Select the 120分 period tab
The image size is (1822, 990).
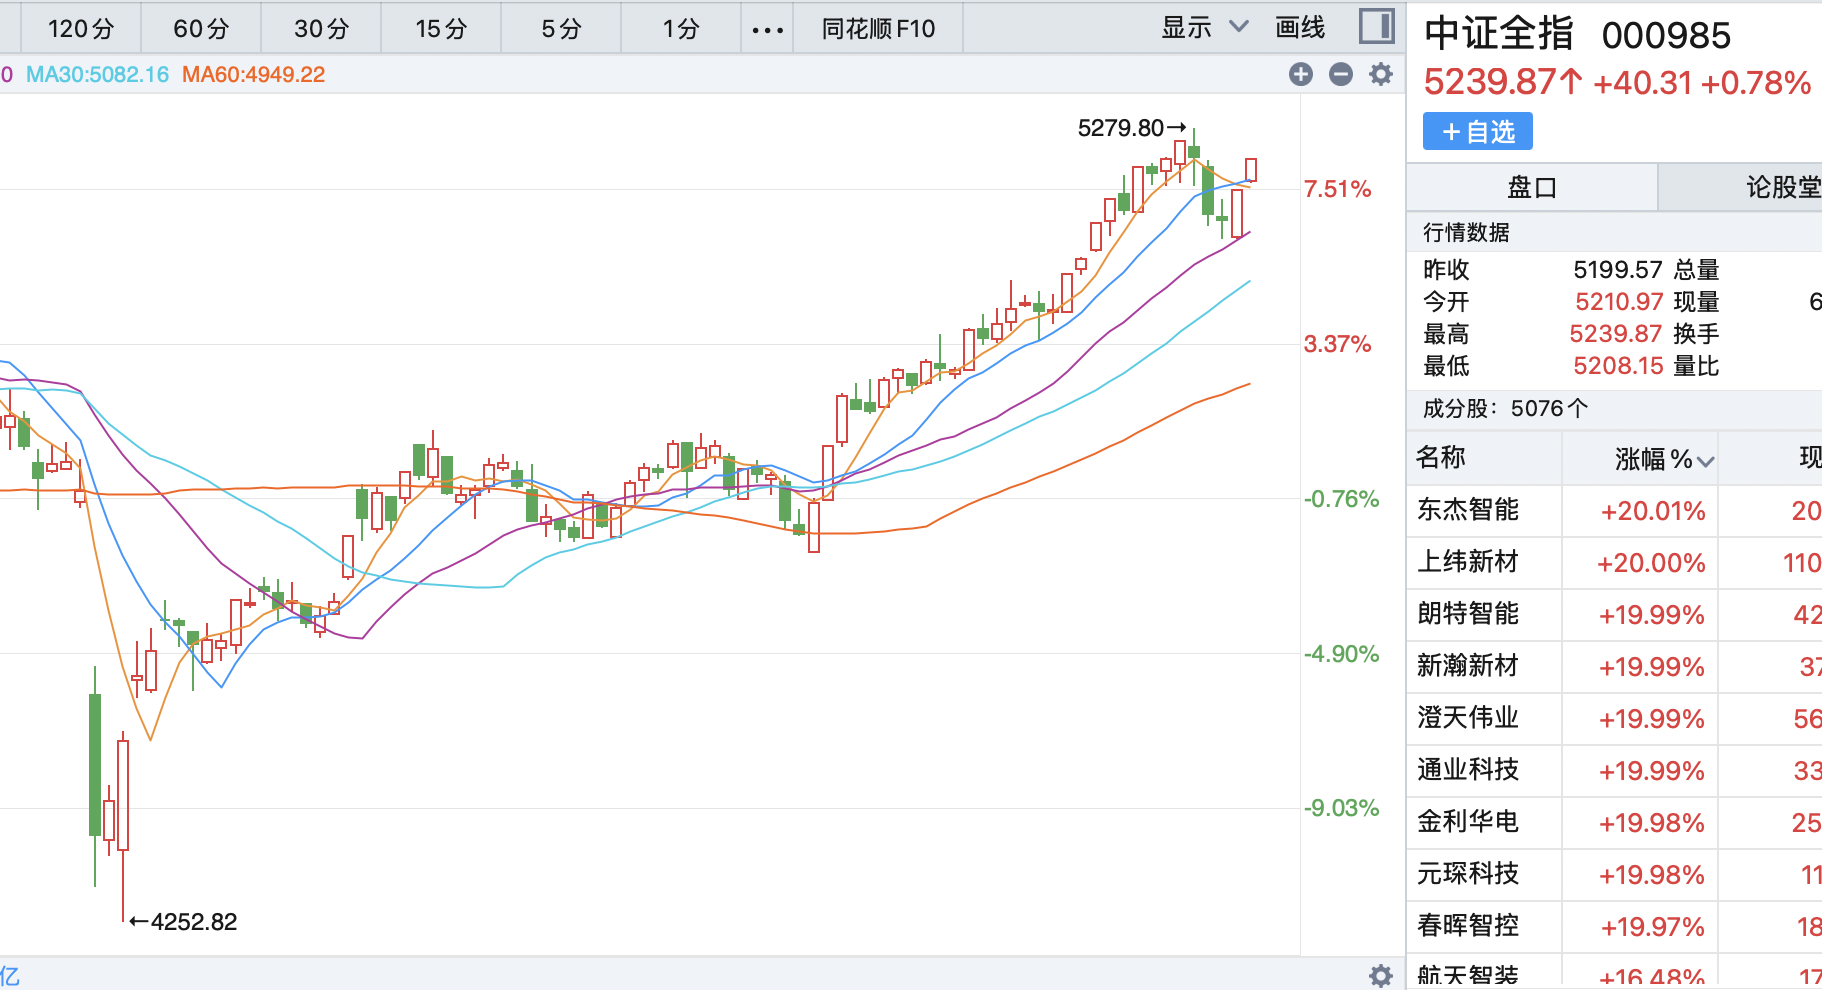pos(80,29)
